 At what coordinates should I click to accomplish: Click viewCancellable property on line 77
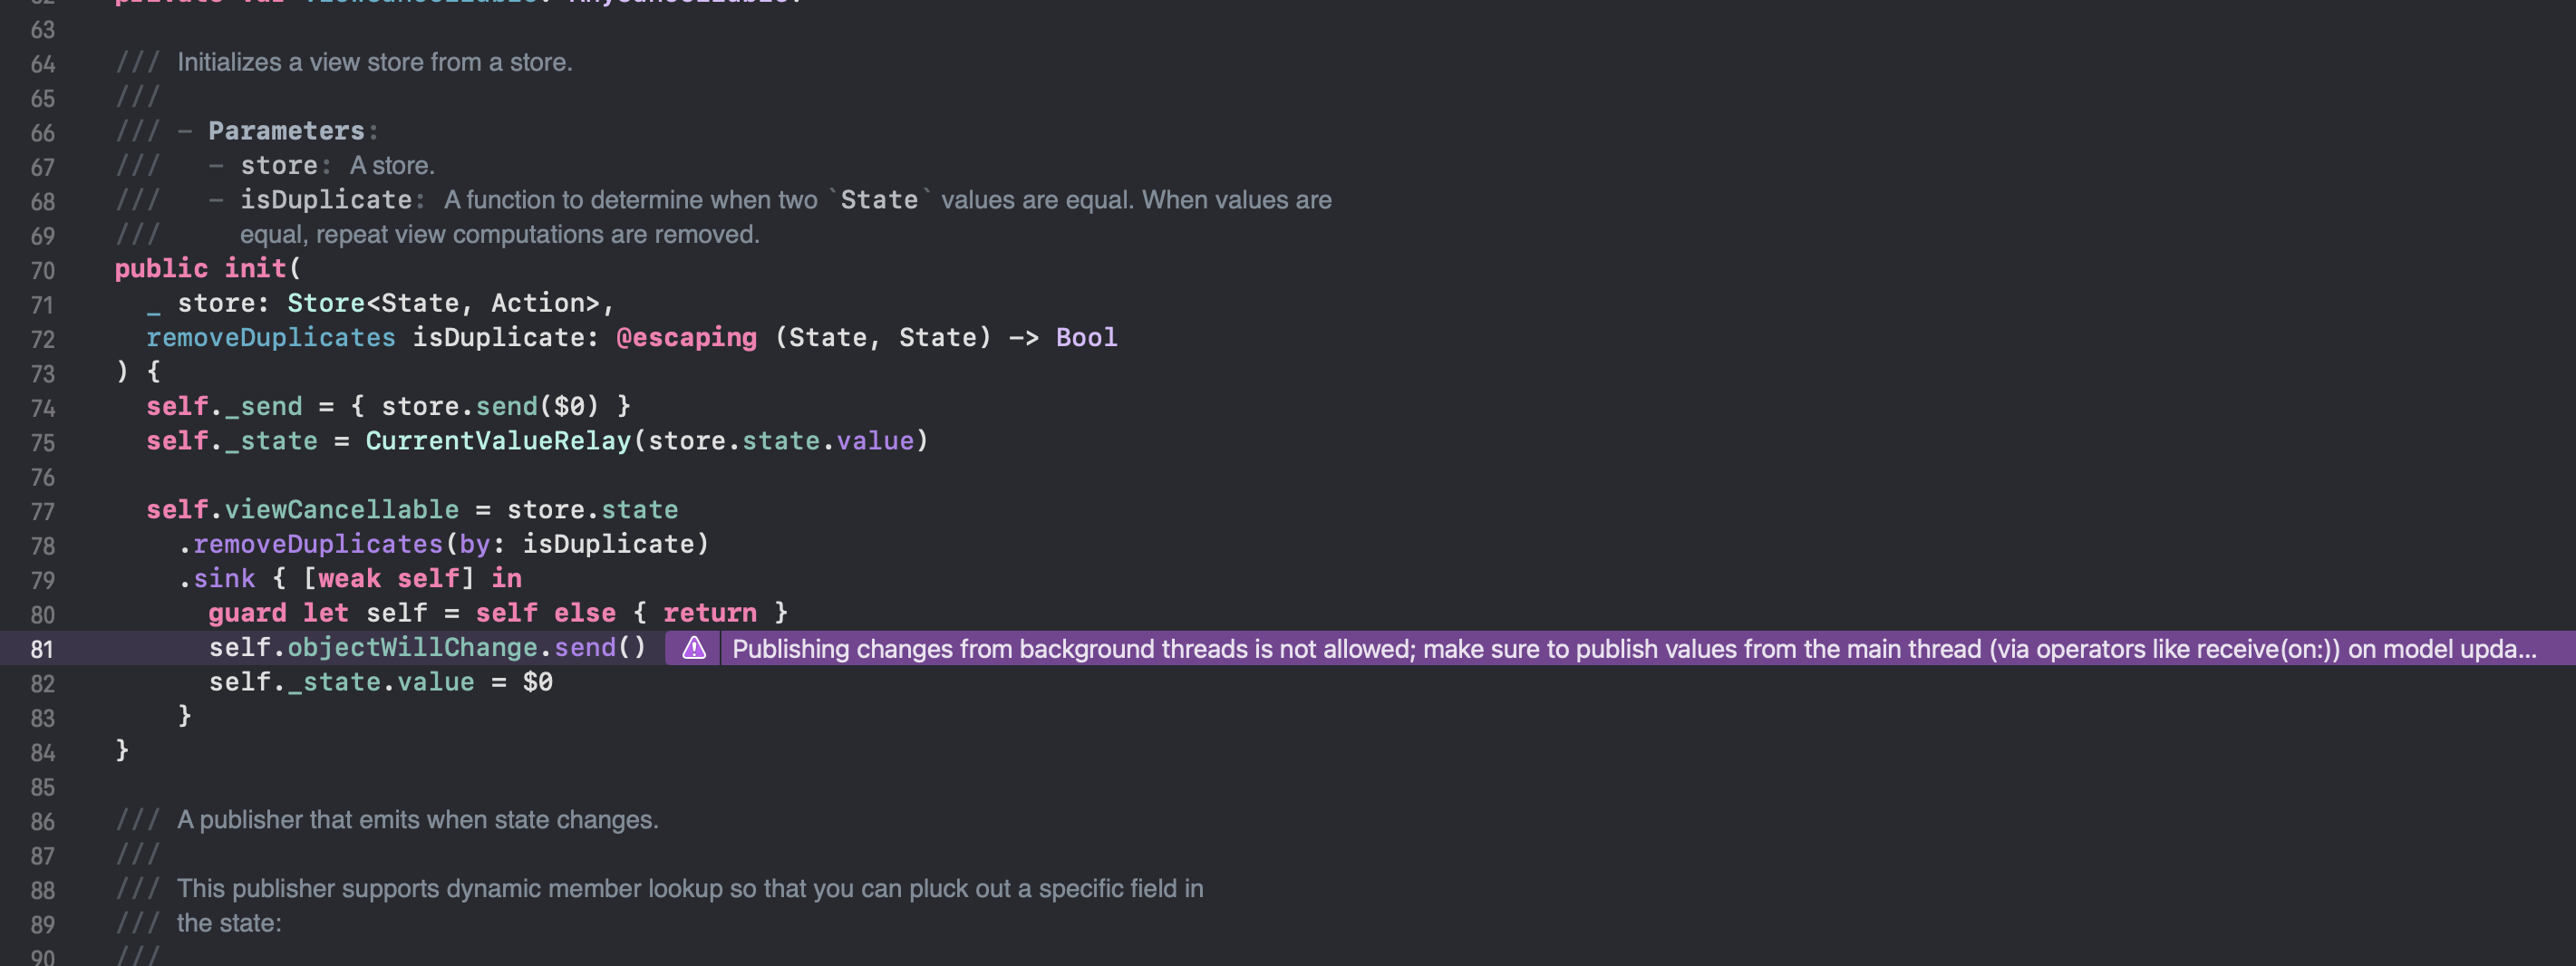(x=341, y=510)
